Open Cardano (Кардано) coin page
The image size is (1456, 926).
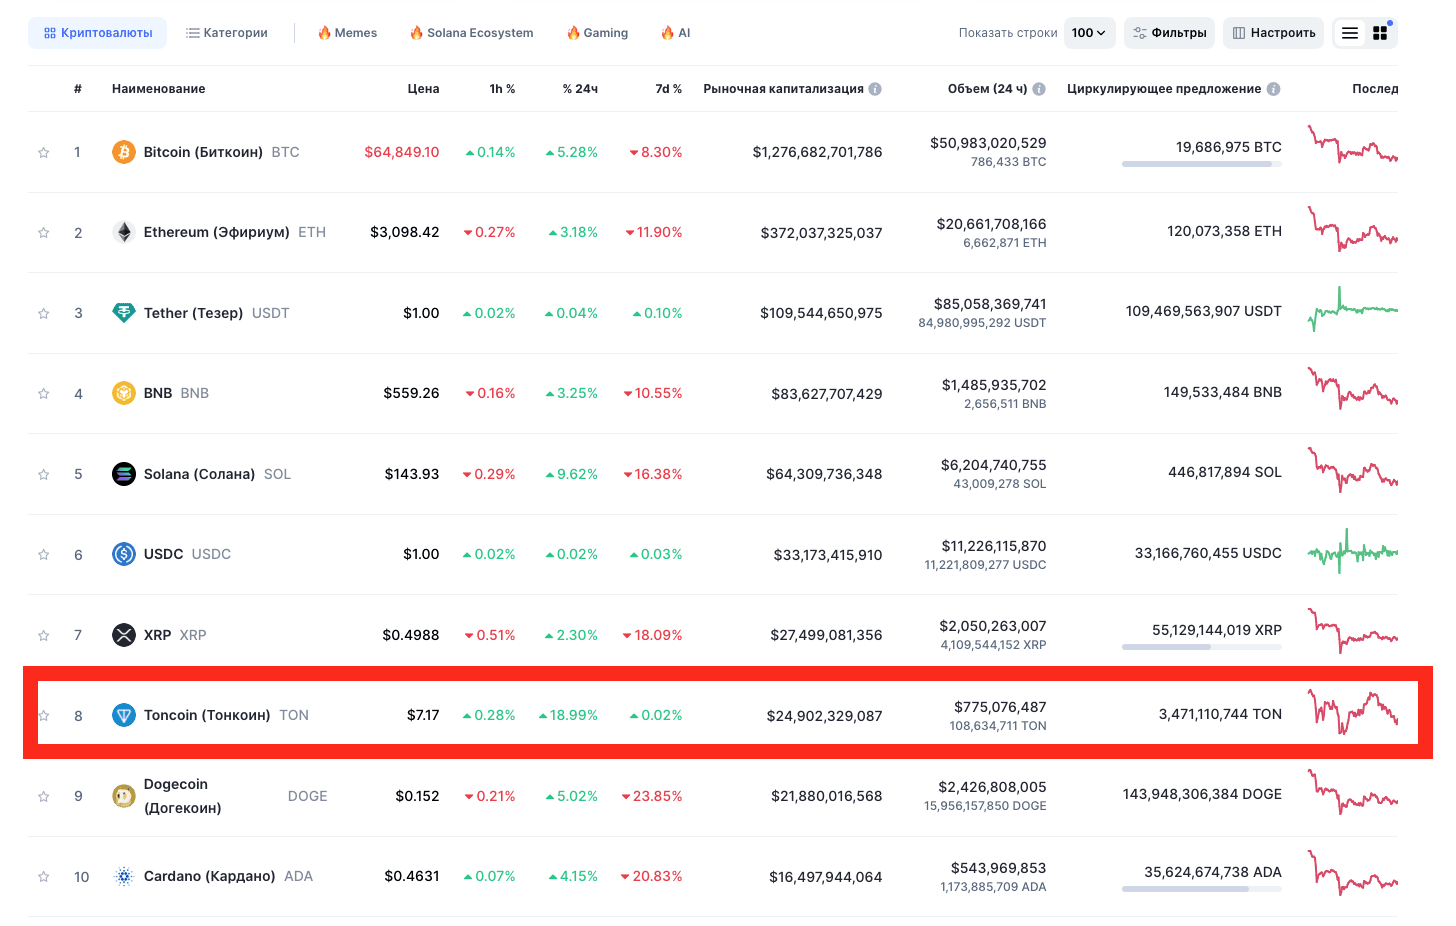pyautogui.click(x=209, y=876)
